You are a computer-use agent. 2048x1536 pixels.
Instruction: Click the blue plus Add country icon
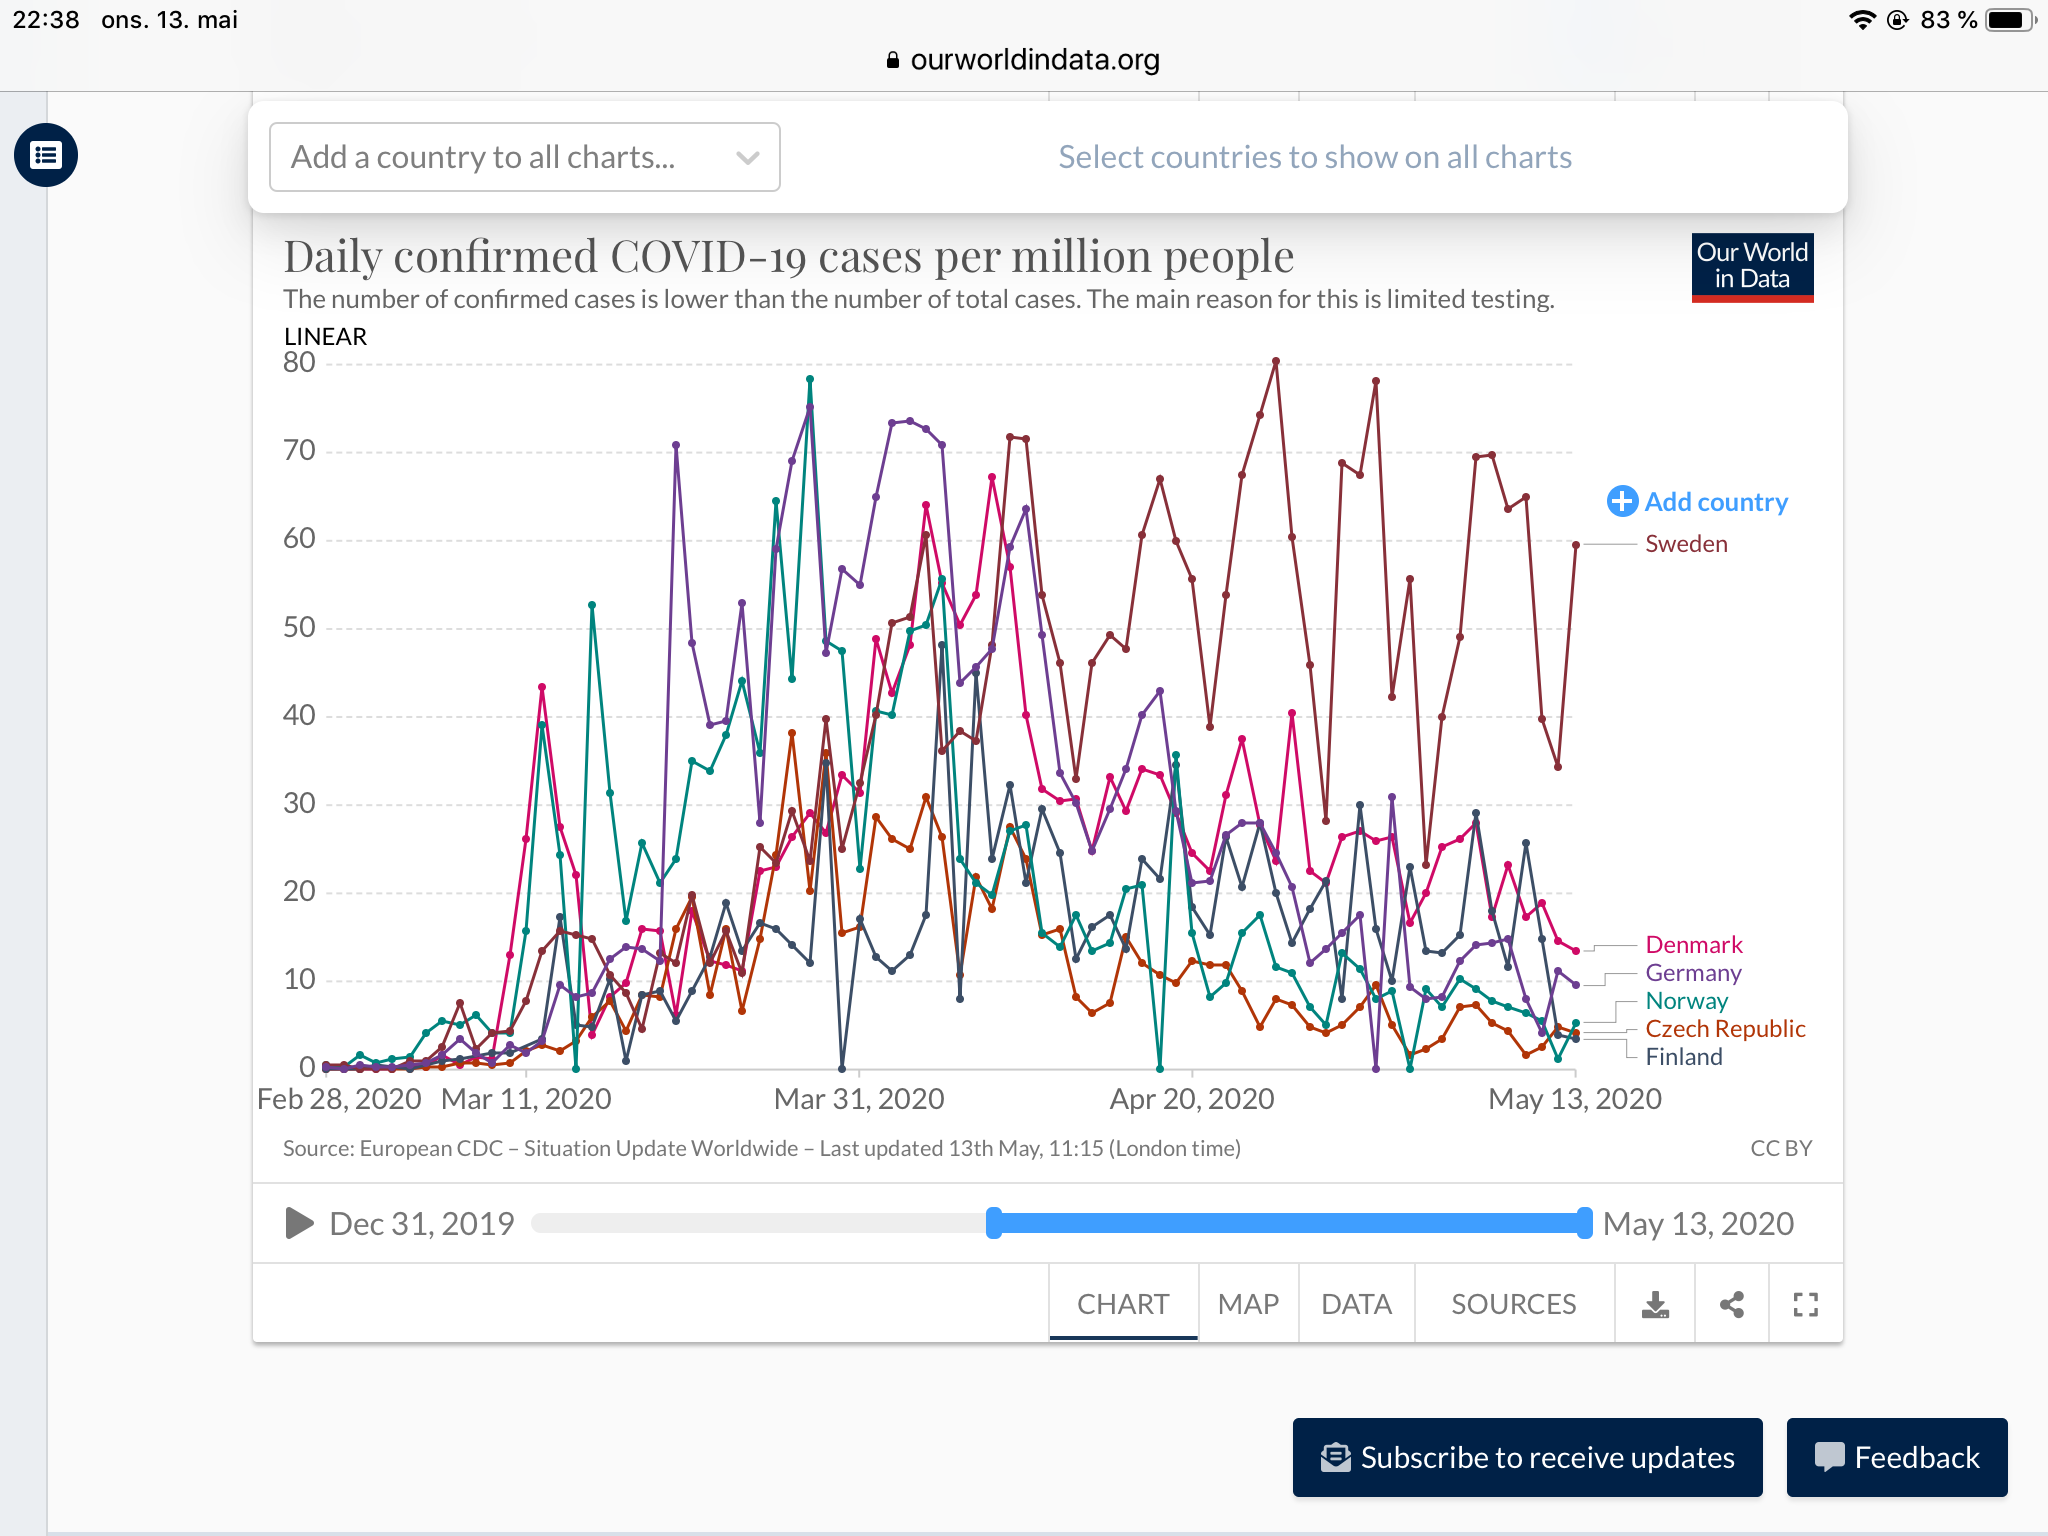[x=1622, y=501]
